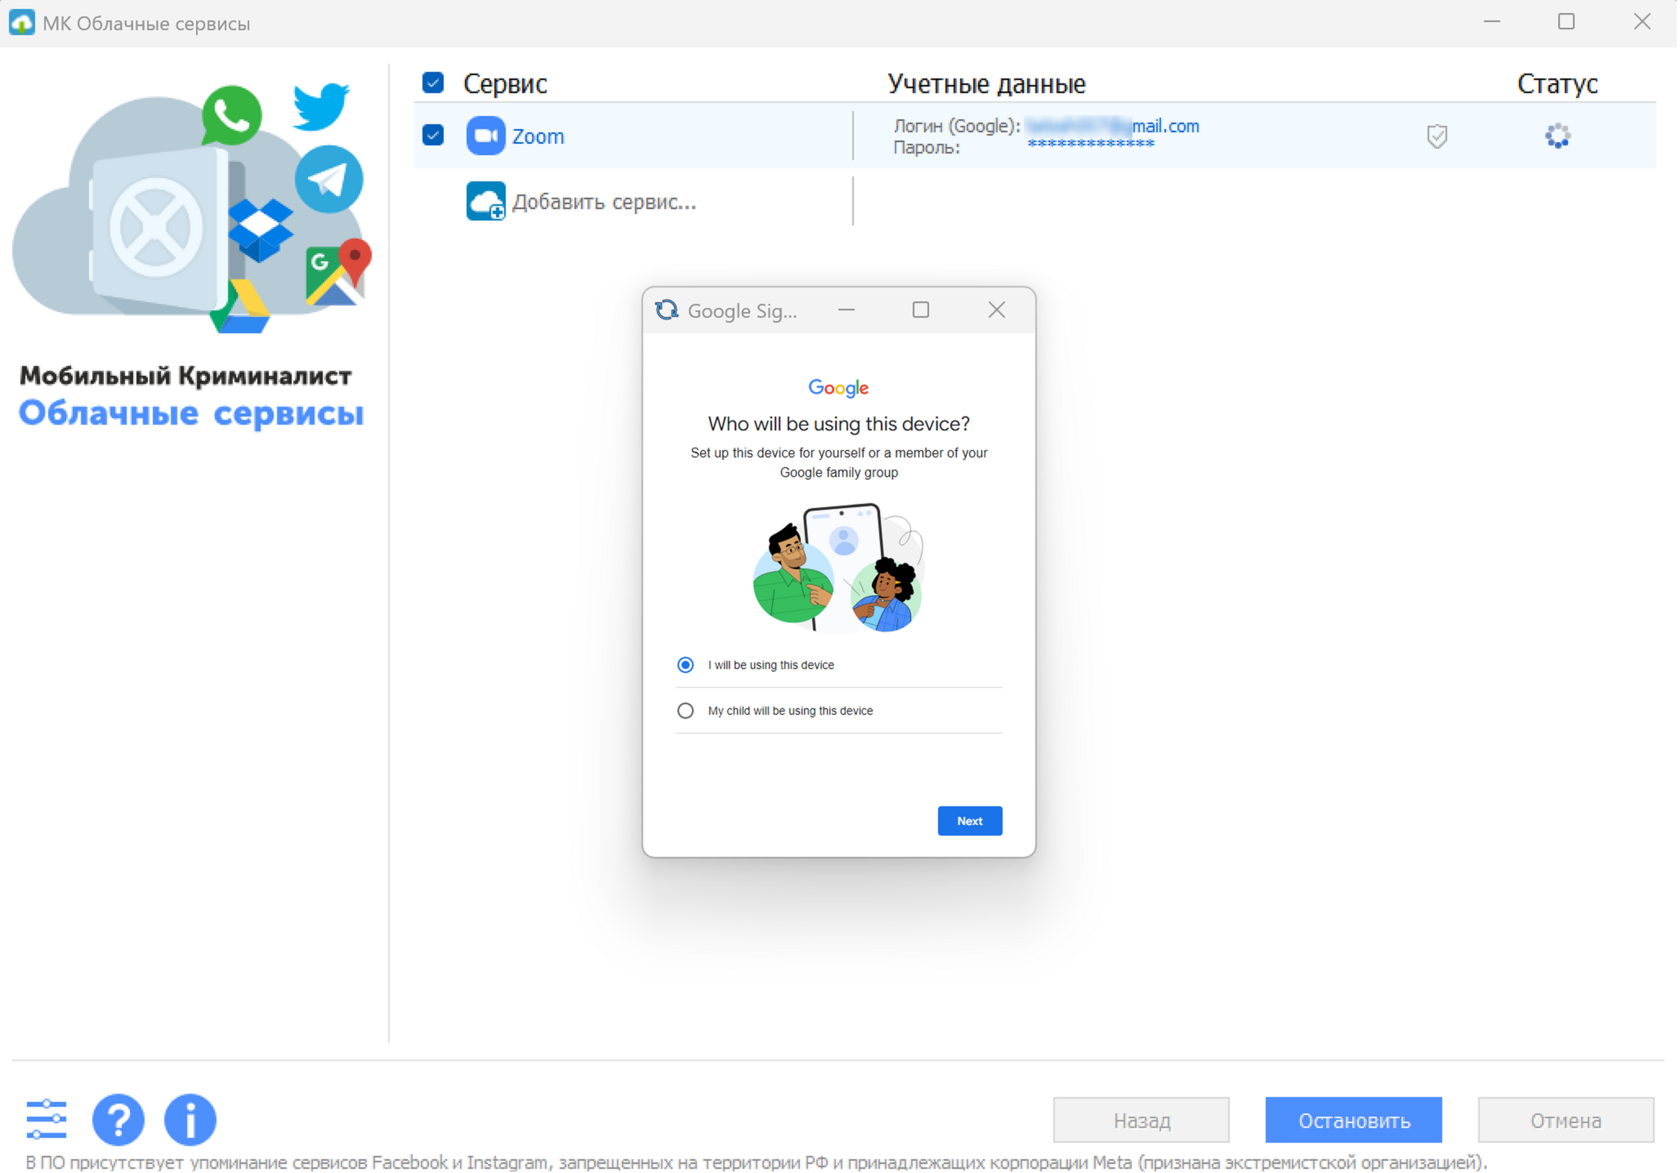1680x1173 pixels.
Task: Select 'I will be using this device'
Action: click(686, 665)
